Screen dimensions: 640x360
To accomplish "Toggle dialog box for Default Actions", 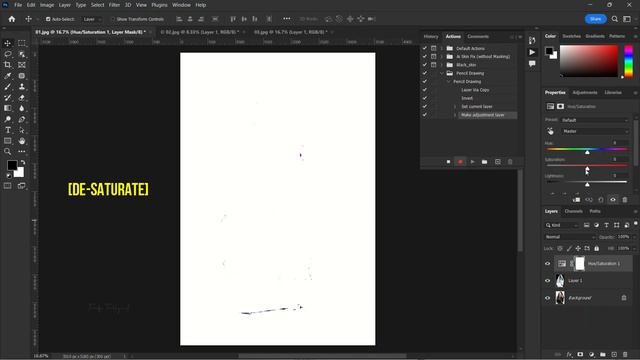I will point(433,48).
